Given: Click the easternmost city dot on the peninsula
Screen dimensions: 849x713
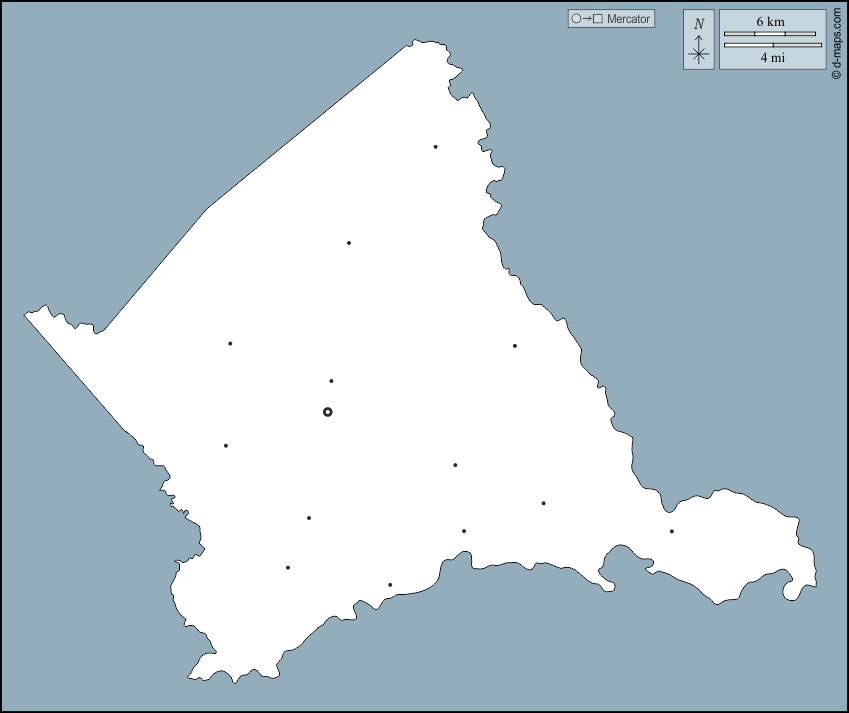Looking at the screenshot, I should 672,531.
